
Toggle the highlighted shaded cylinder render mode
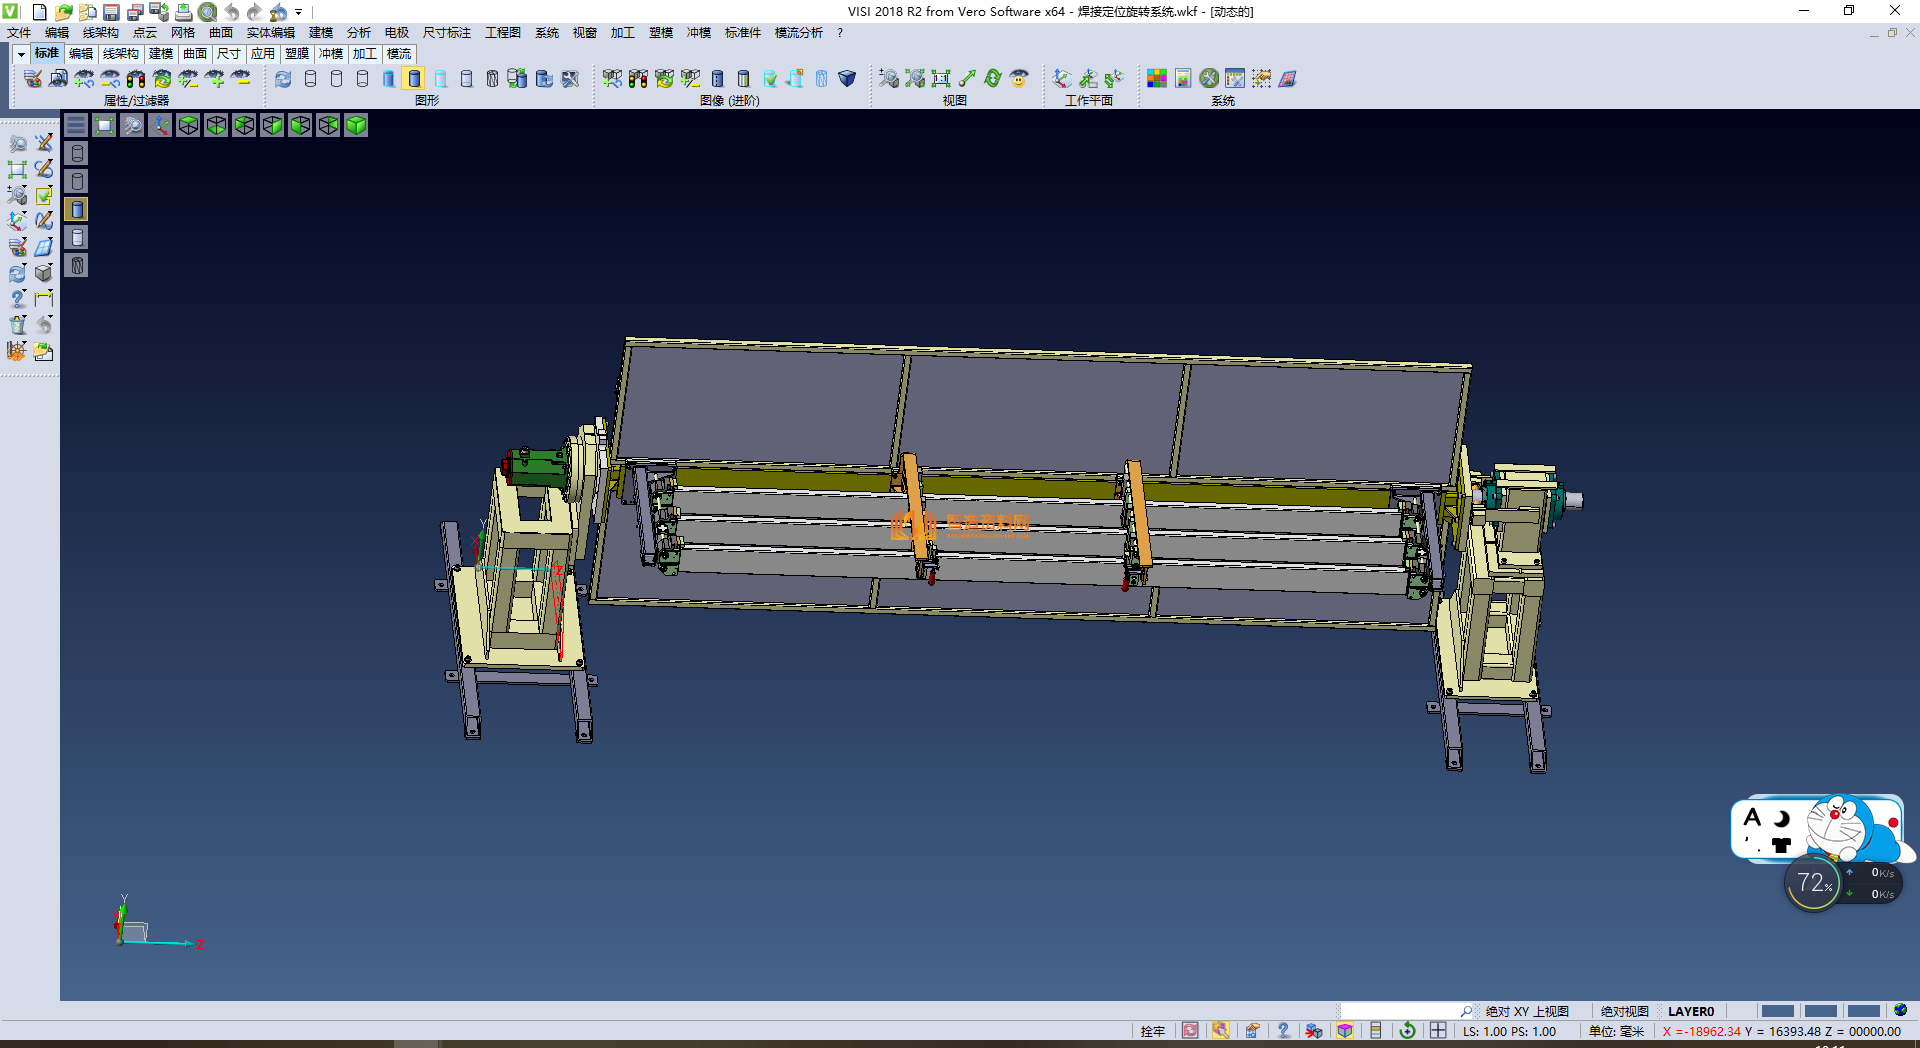(x=414, y=79)
